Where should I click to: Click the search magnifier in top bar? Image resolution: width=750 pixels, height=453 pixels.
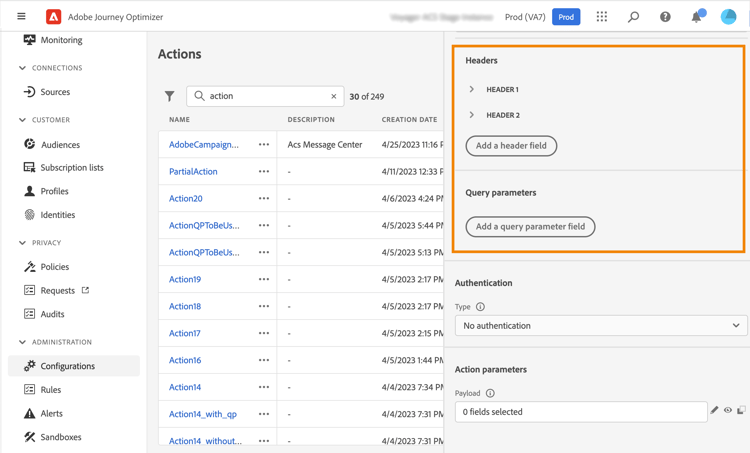pyautogui.click(x=633, y=17)
